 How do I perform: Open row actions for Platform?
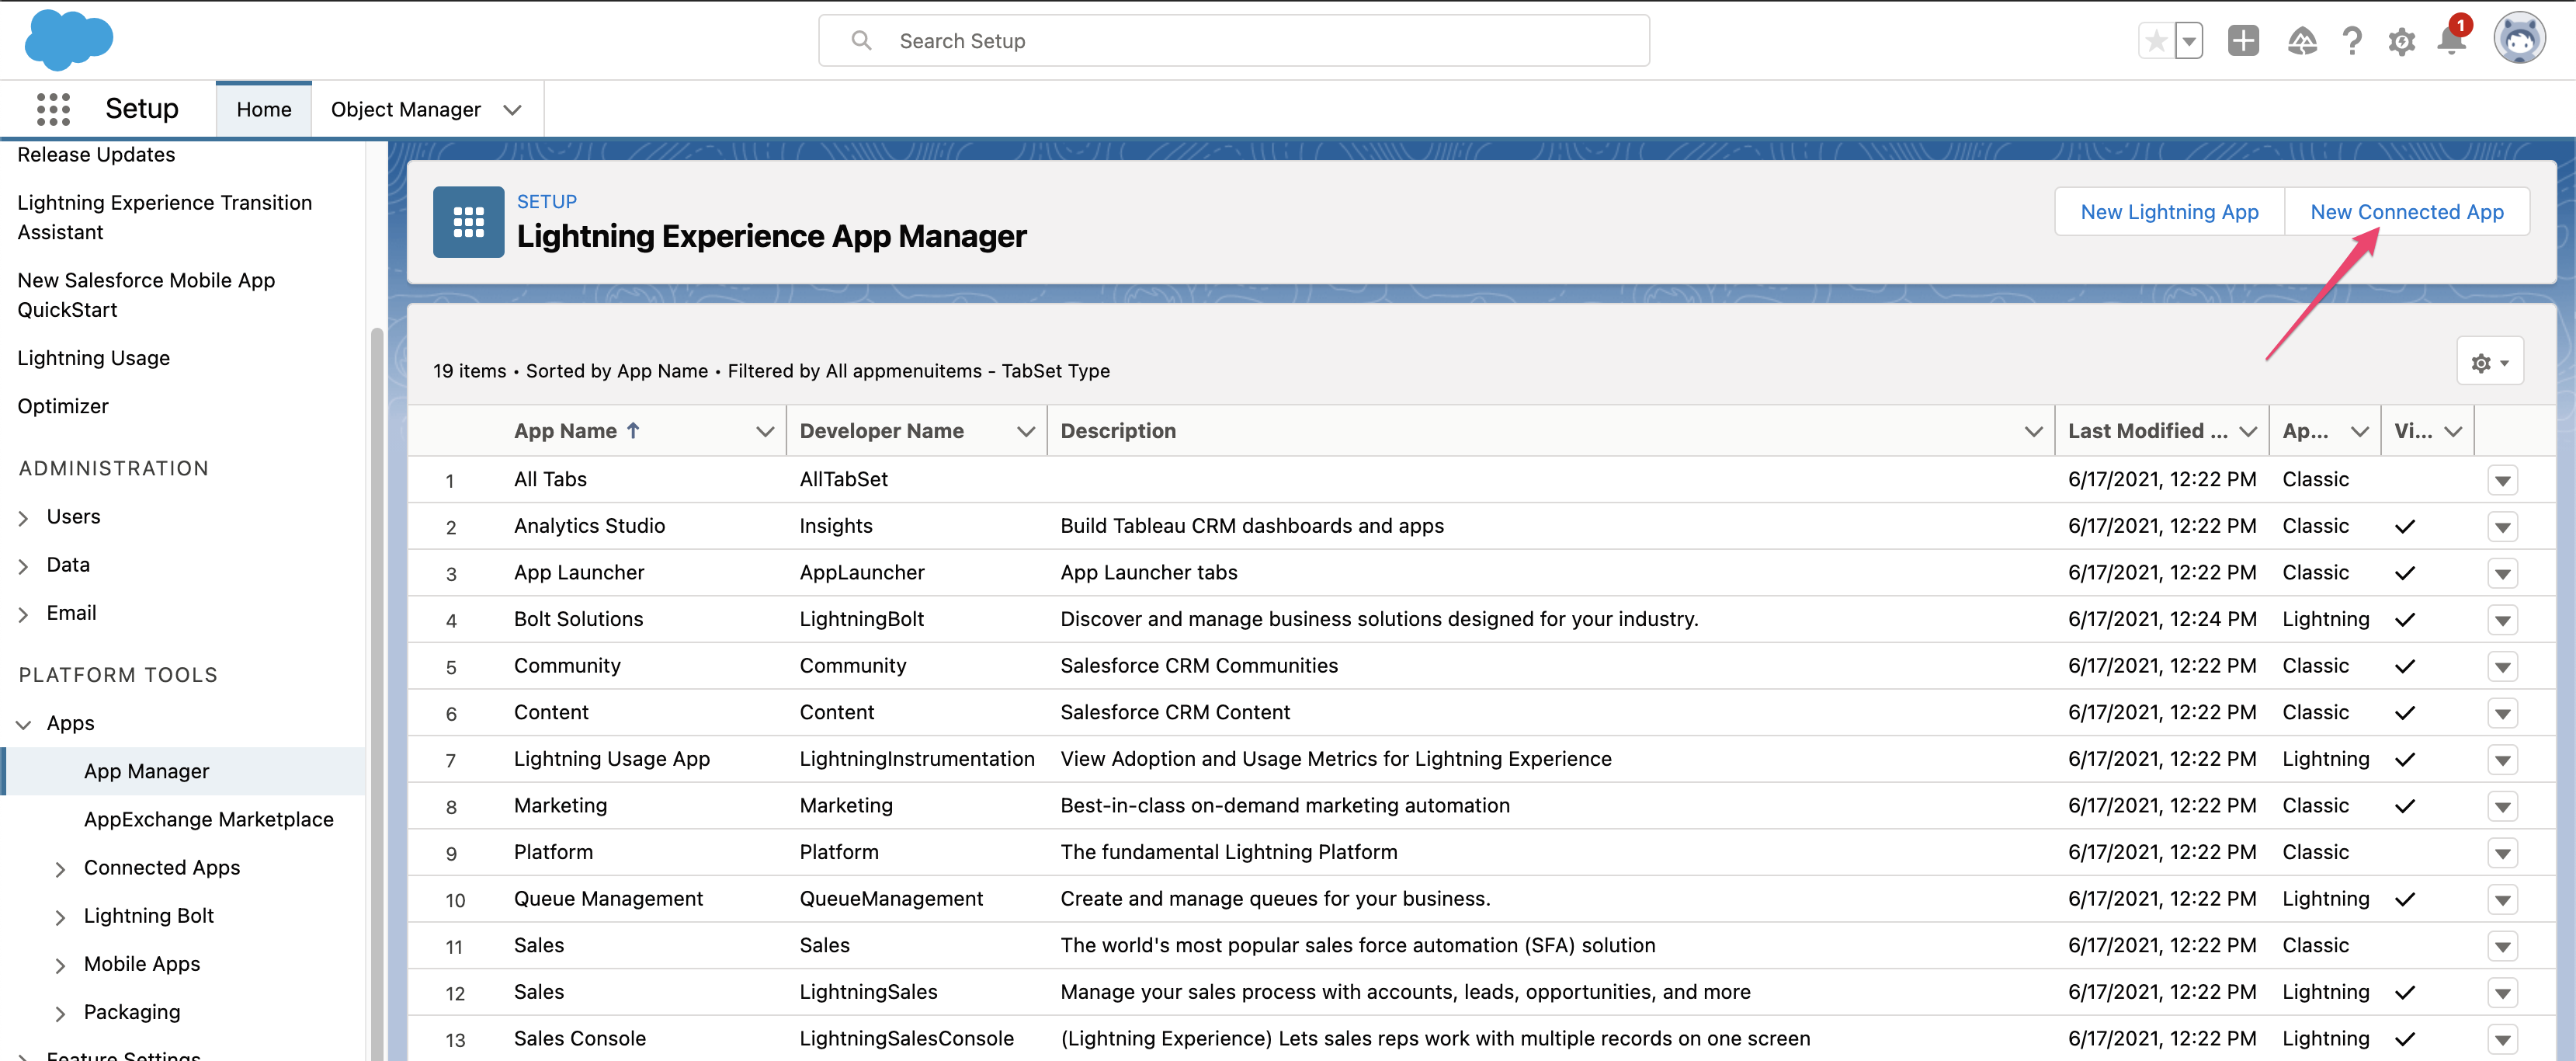point(2502,853)
